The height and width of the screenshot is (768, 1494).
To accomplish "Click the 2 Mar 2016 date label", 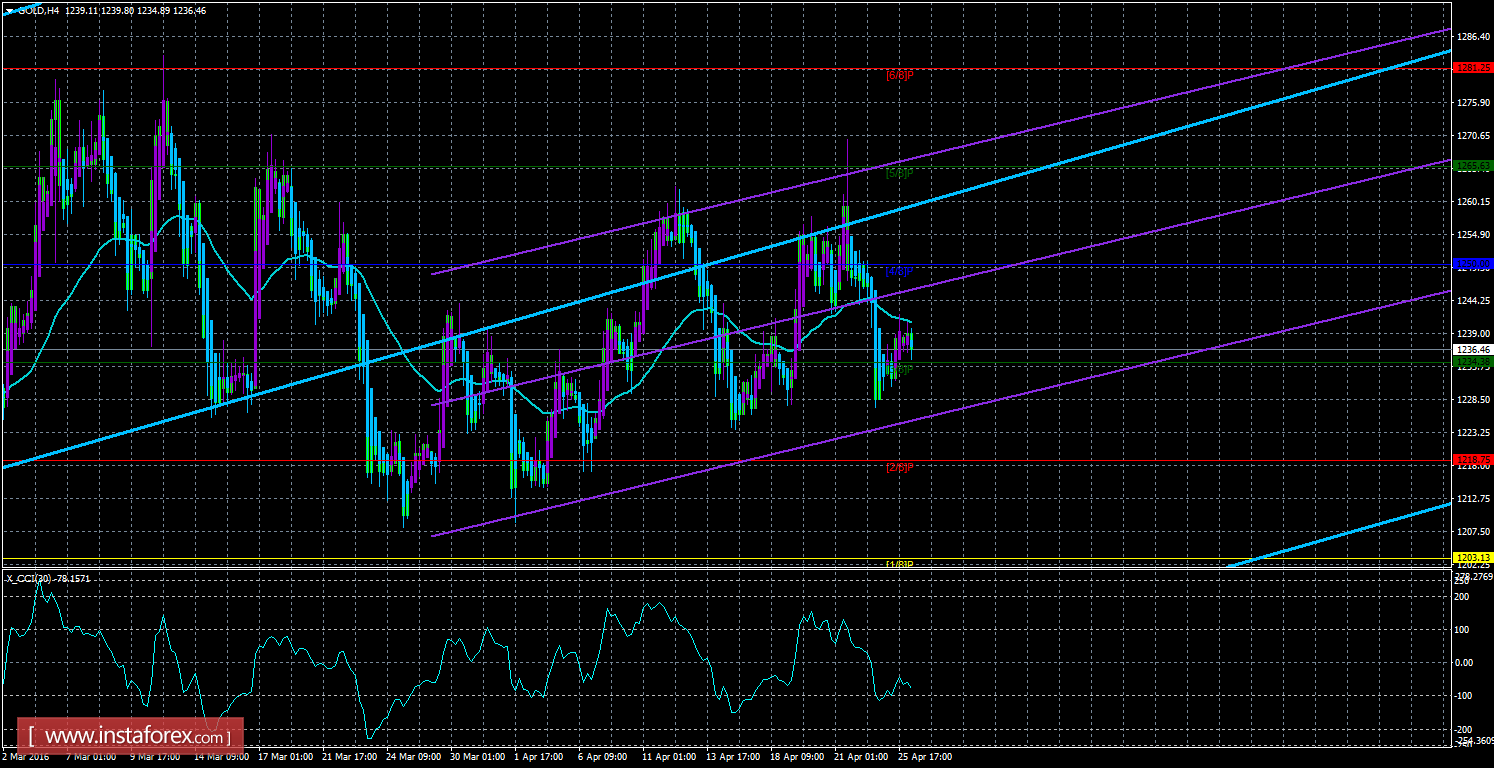I will (x=26, y=758).
